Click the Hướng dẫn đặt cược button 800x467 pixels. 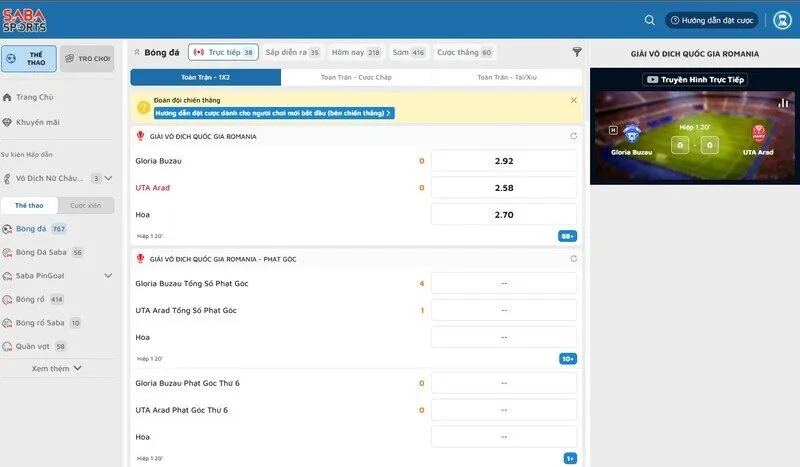(713, 20)
